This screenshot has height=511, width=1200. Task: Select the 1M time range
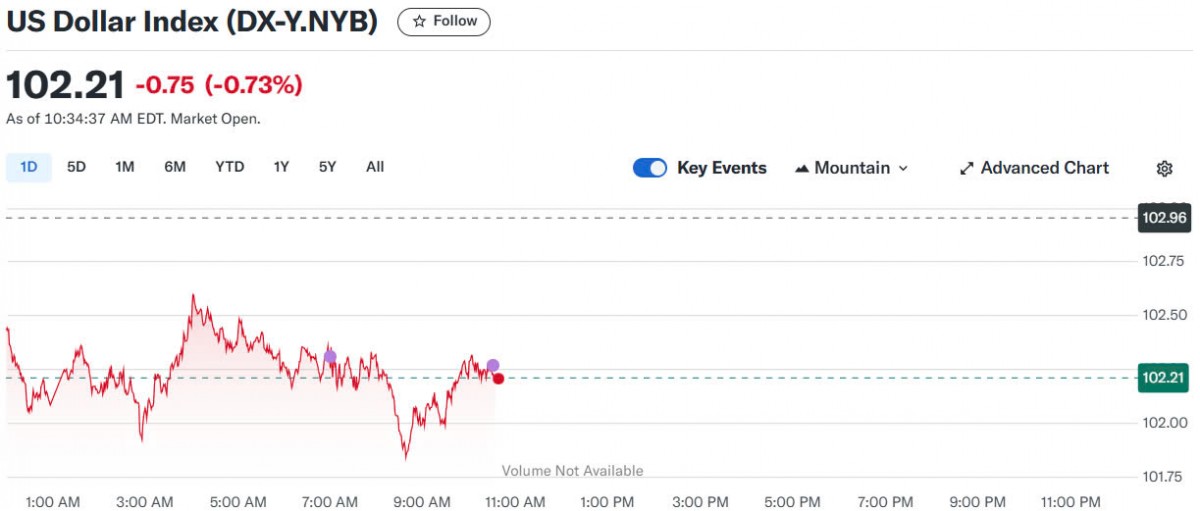124,167
